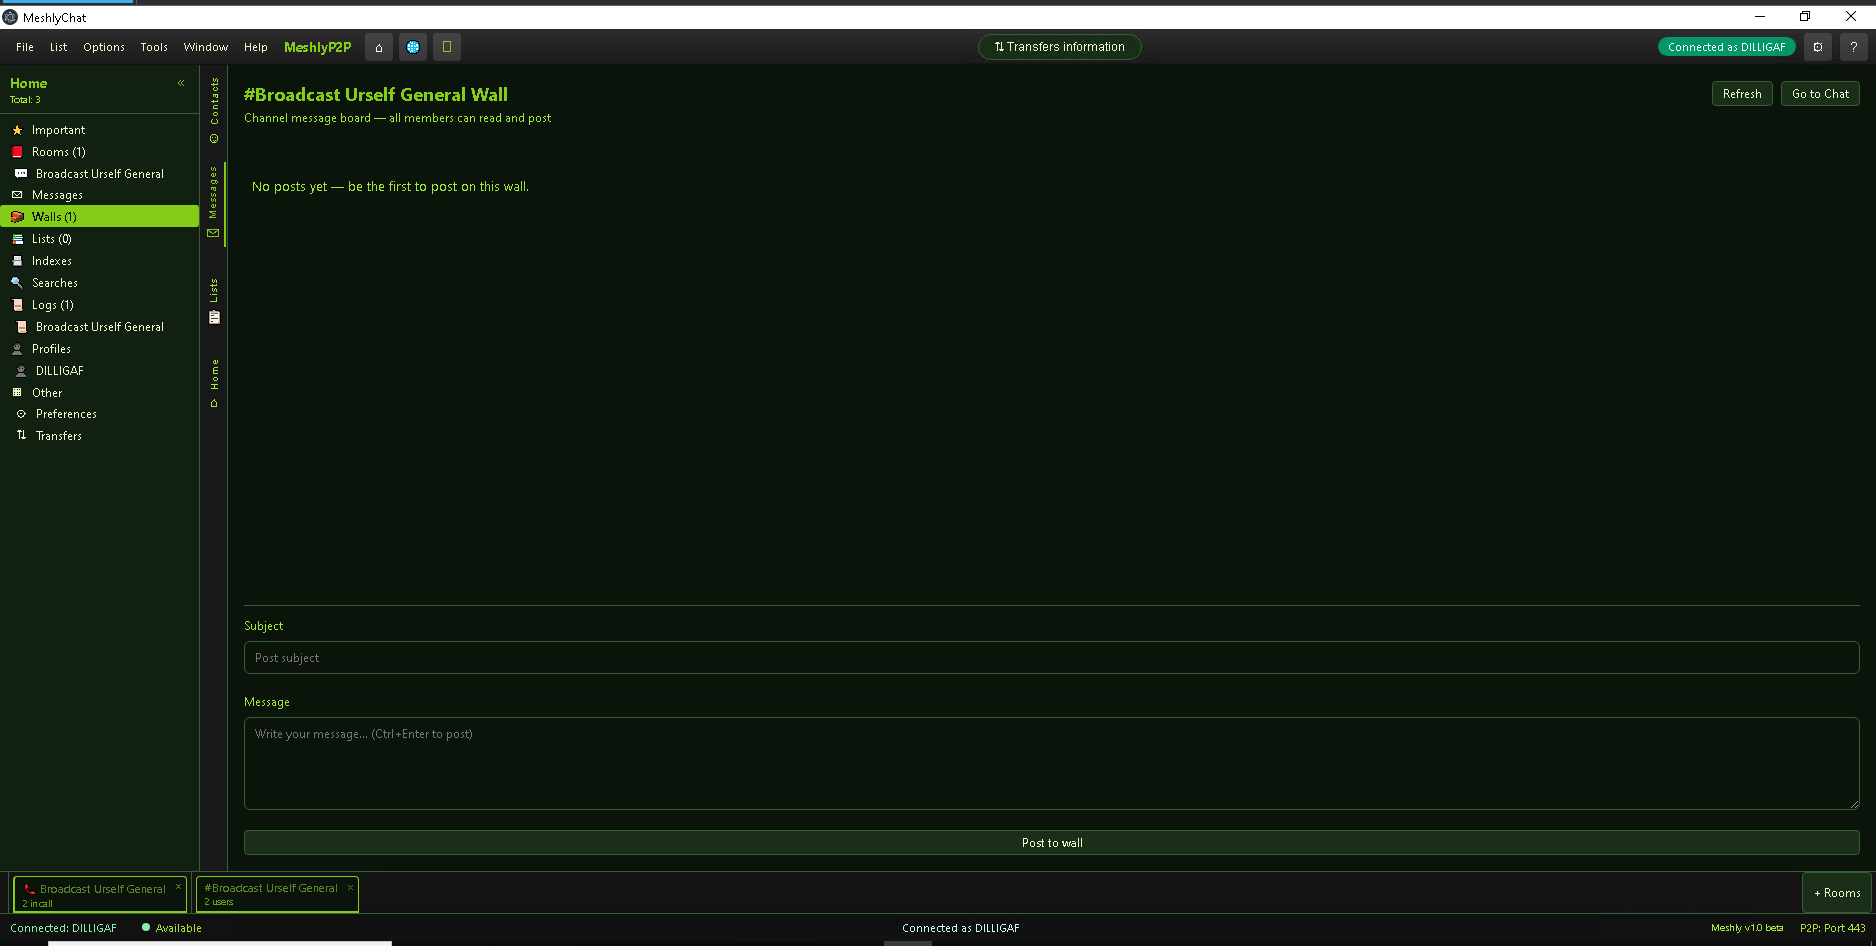Click the Available status indicator
The height and width of the screenshot is (946, 1876).
pos(172,928)
